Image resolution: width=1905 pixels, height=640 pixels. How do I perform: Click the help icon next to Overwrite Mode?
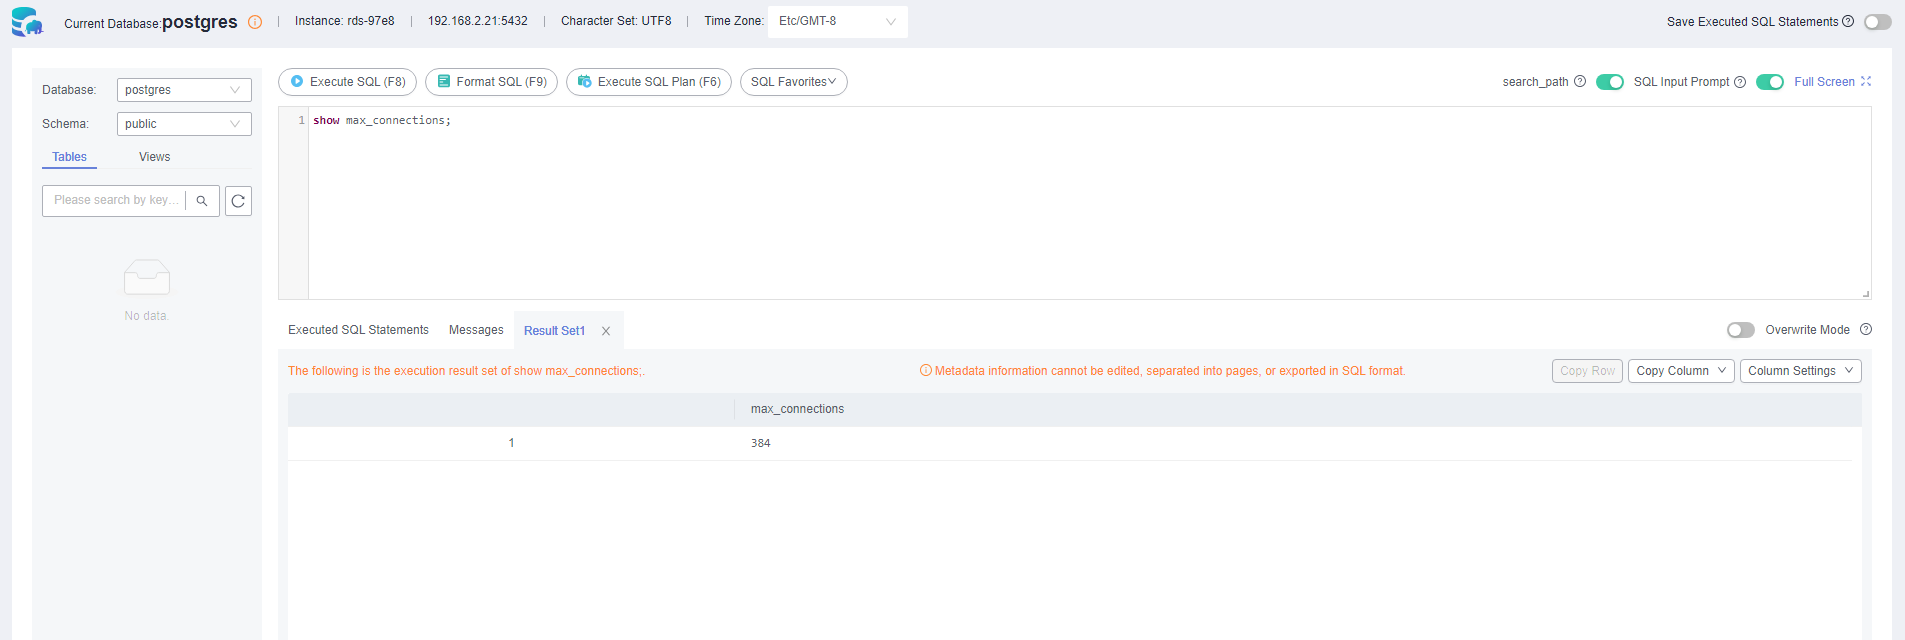click(1866, 329)
